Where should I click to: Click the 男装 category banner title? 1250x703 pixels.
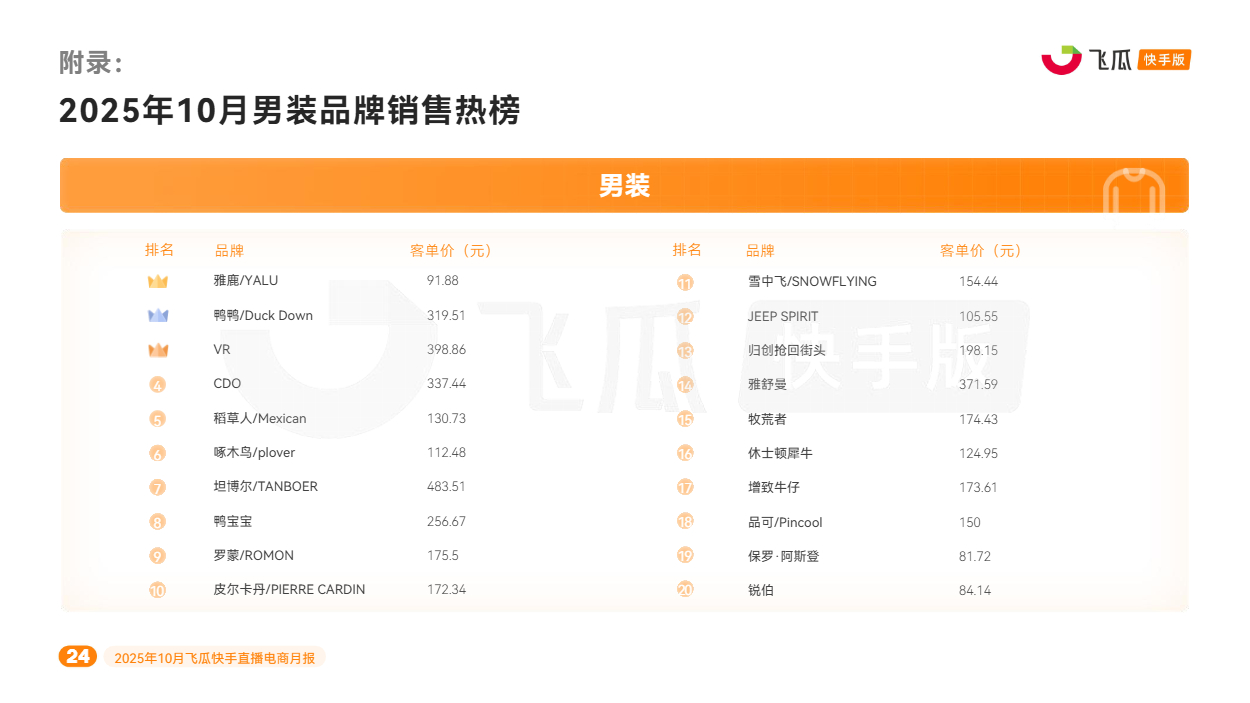coord(624,186)
